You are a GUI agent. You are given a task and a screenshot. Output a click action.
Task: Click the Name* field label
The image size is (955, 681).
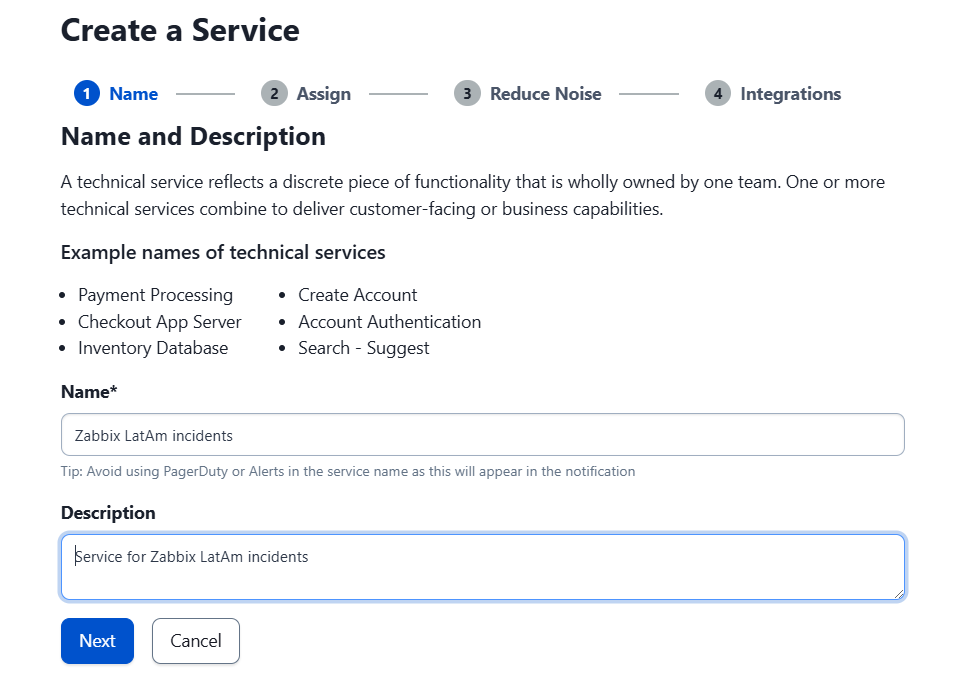(89, 392)
